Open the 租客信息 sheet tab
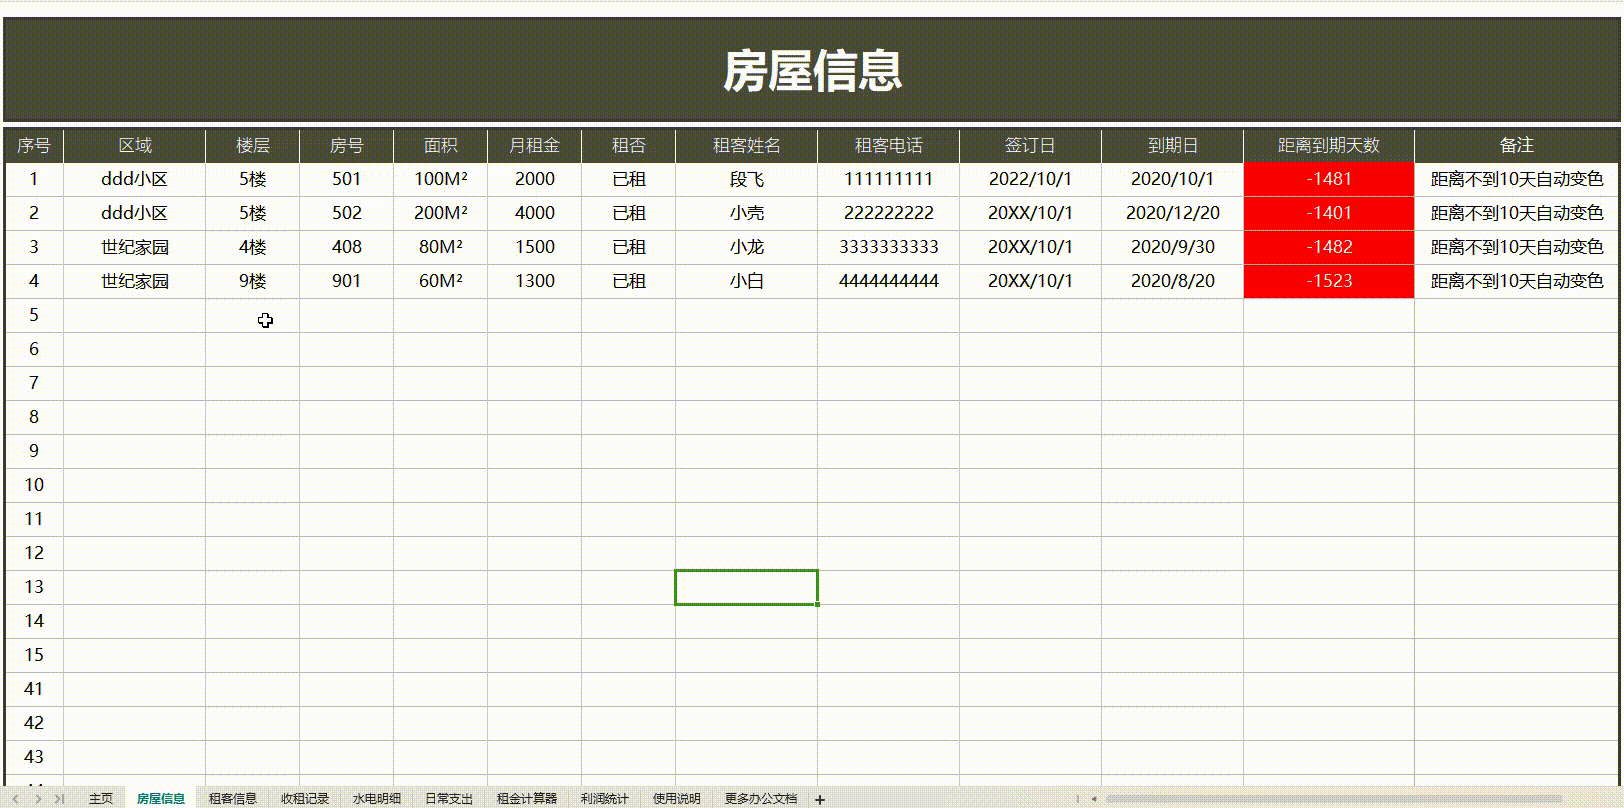The width and height of the screenshot is (1624, 808). 233,799
